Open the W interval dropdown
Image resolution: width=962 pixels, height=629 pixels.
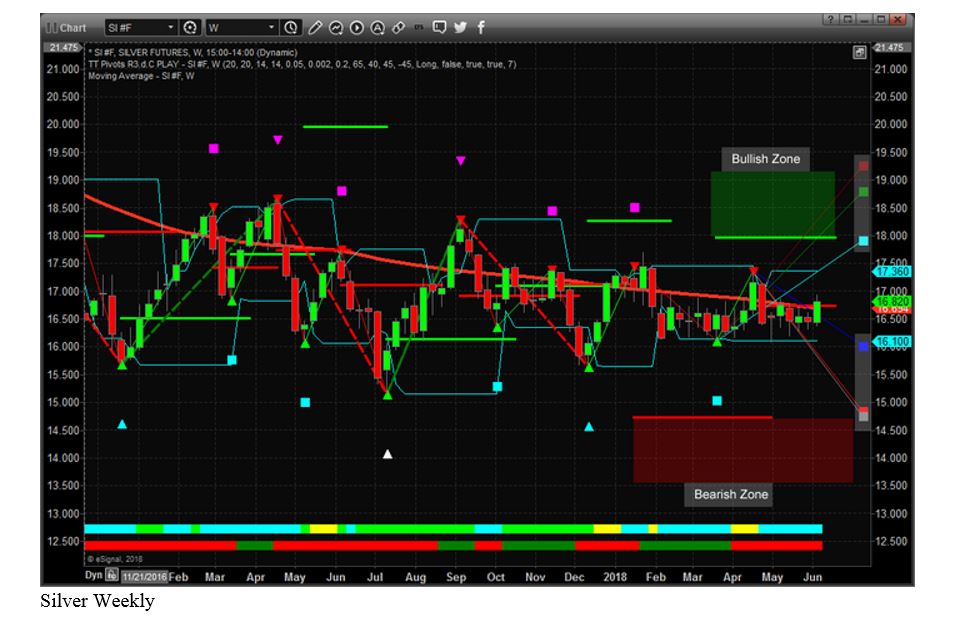[271, 28]
